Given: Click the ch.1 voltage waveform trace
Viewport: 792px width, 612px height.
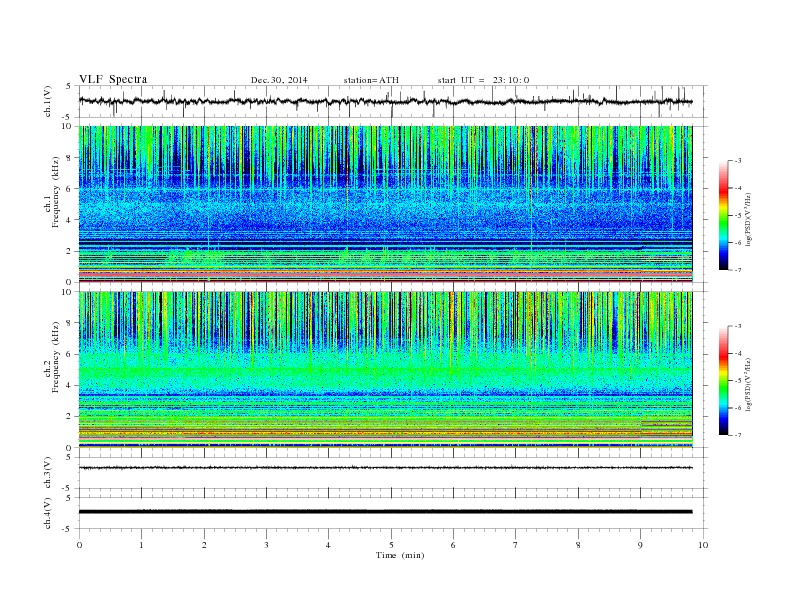Looking at the screenshot, I should point(385,101).
